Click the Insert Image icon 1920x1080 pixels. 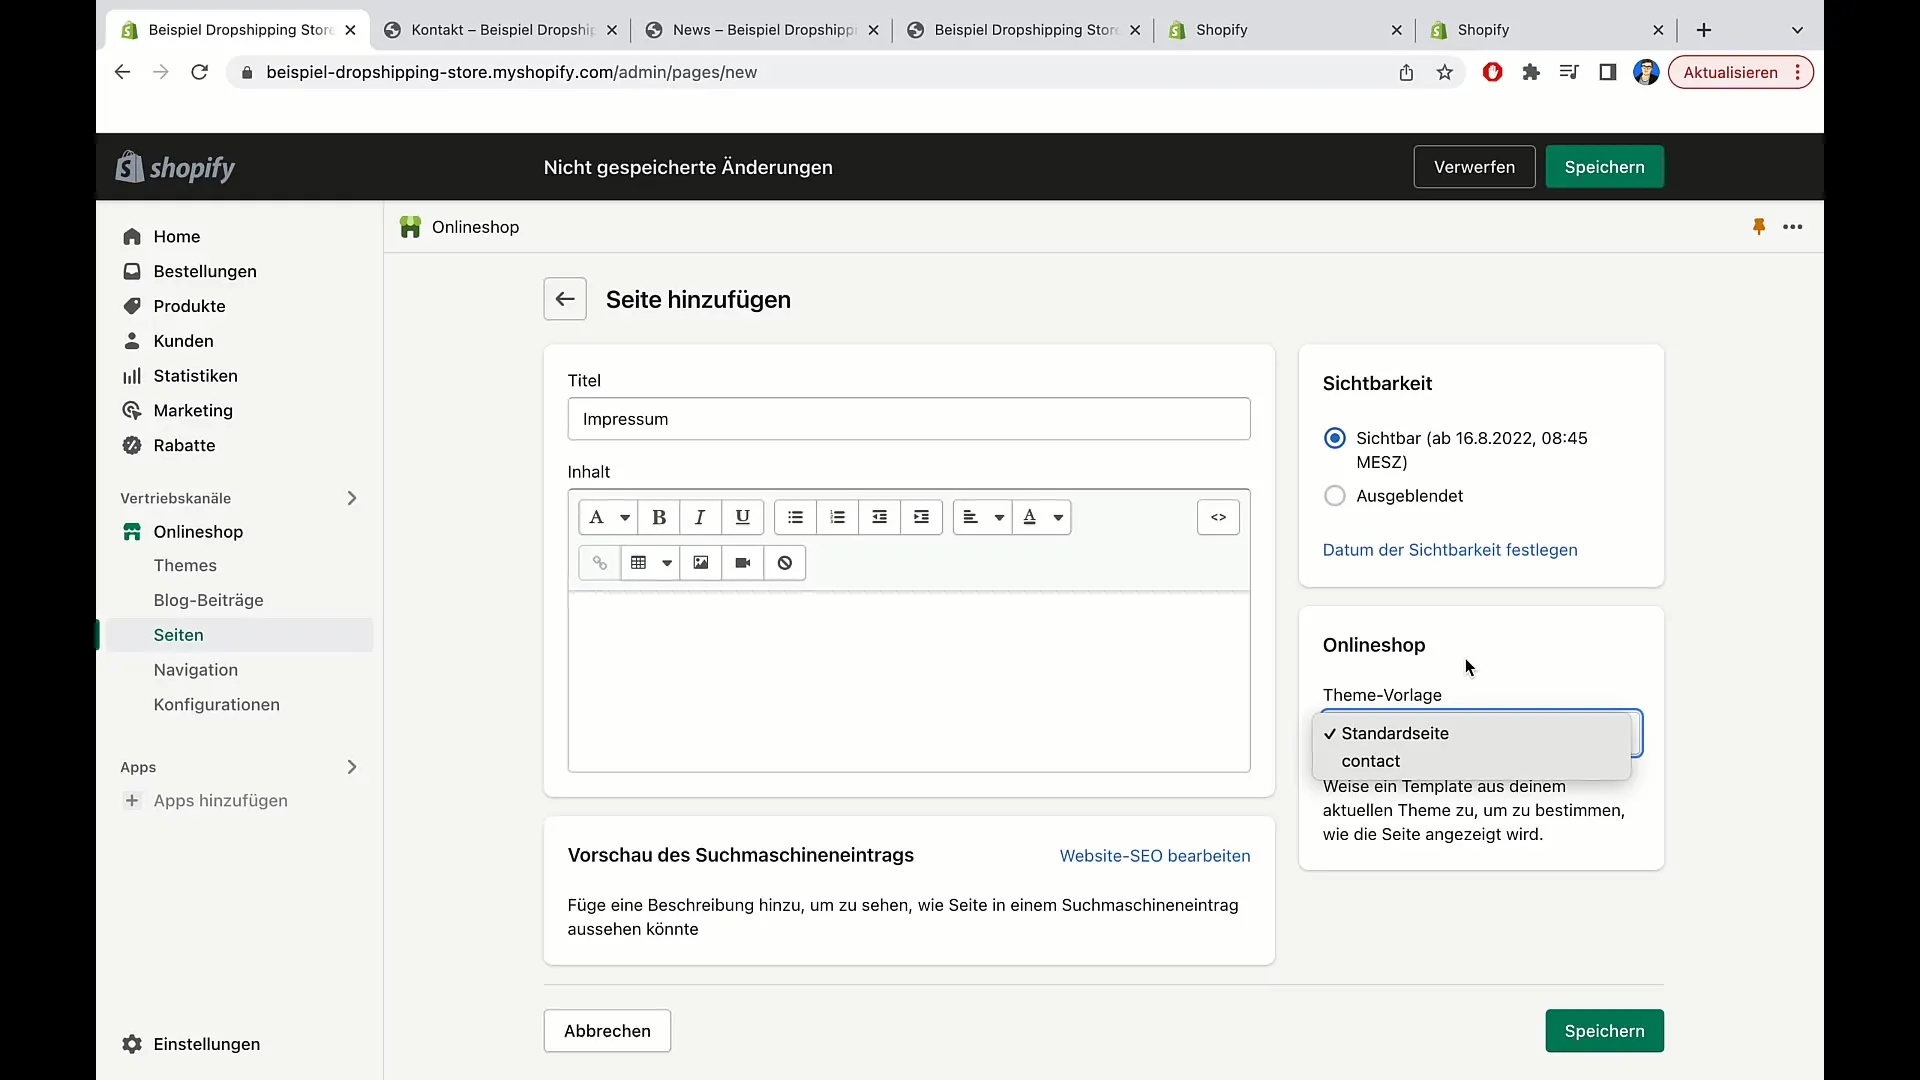[x=700, y=563]
